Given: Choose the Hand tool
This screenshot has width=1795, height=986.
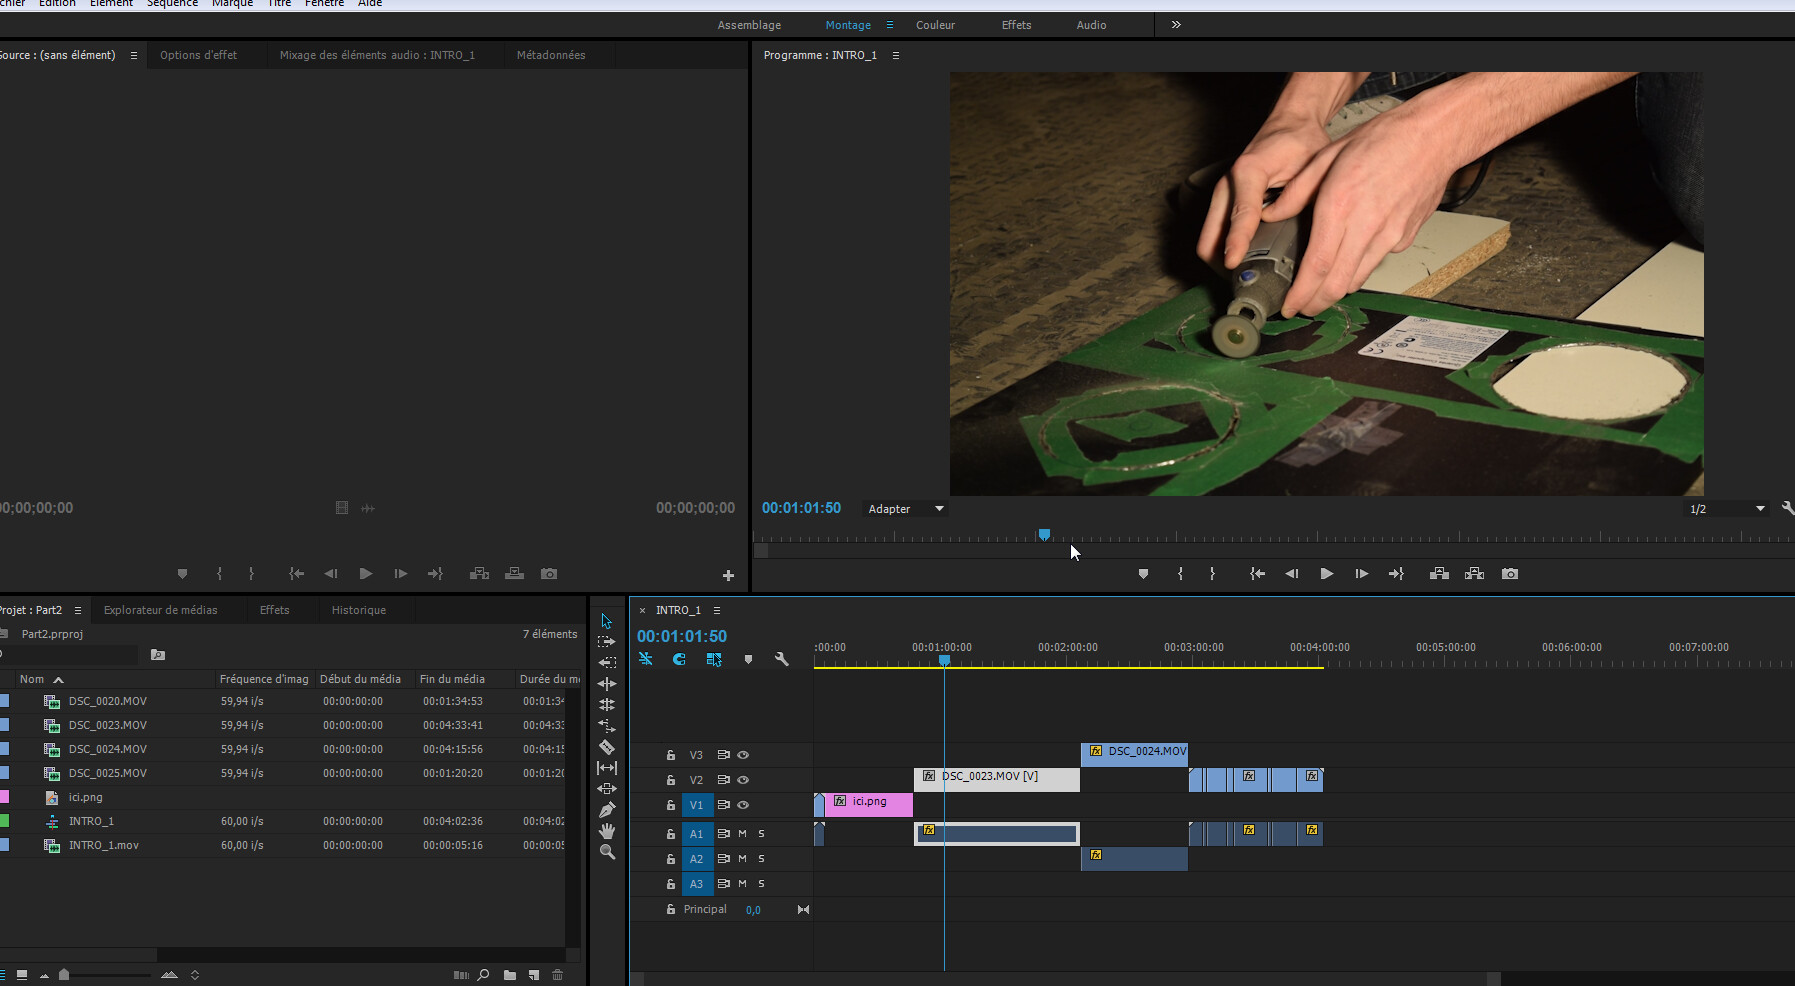Looking at the screenshot, I should [607, 831].
